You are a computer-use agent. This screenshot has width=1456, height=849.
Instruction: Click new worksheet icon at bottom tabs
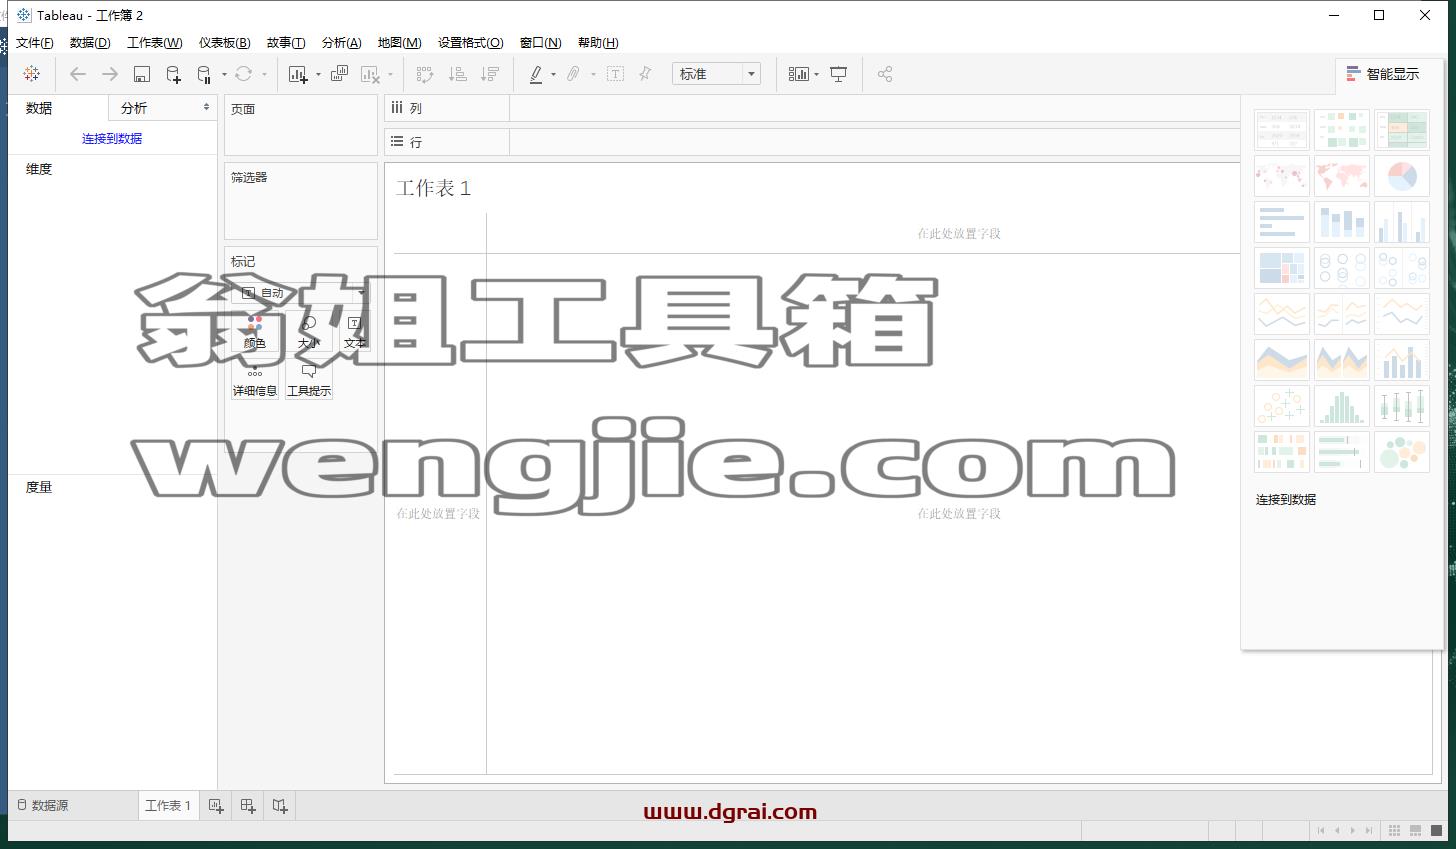click(x=216, y=806)
